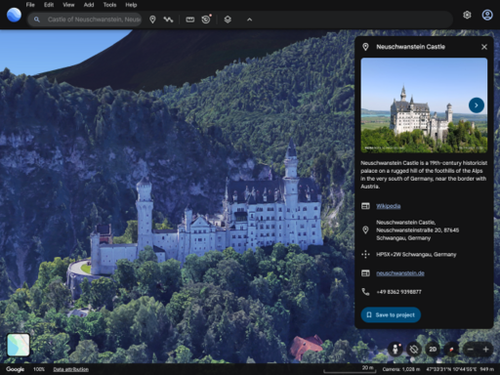Activate the Street View pegman
Image resolution: width=500 pixels, height=375 pixels.
click(x=395, y=349)
